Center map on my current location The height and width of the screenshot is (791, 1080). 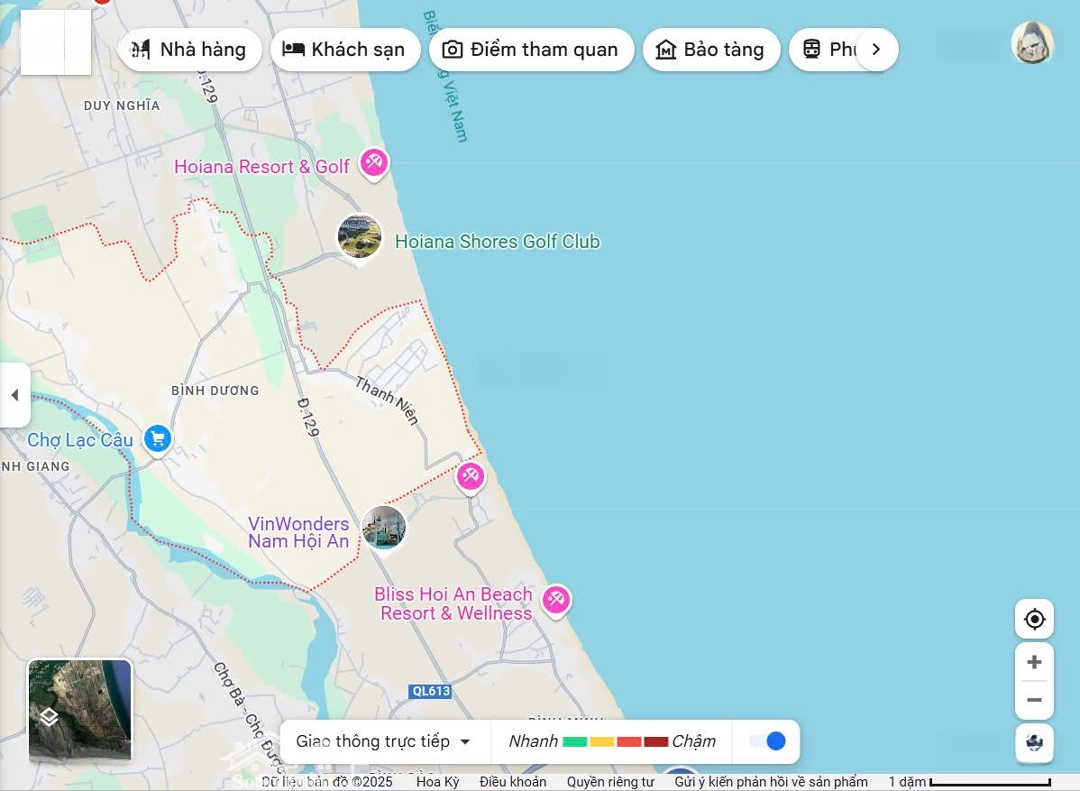point(1034,619)
